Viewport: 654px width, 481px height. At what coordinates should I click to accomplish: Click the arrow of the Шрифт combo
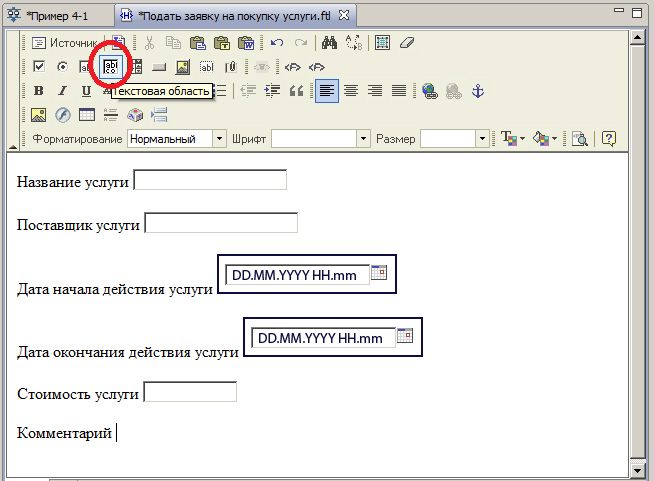pyautogui.click(x=363, y=139)
